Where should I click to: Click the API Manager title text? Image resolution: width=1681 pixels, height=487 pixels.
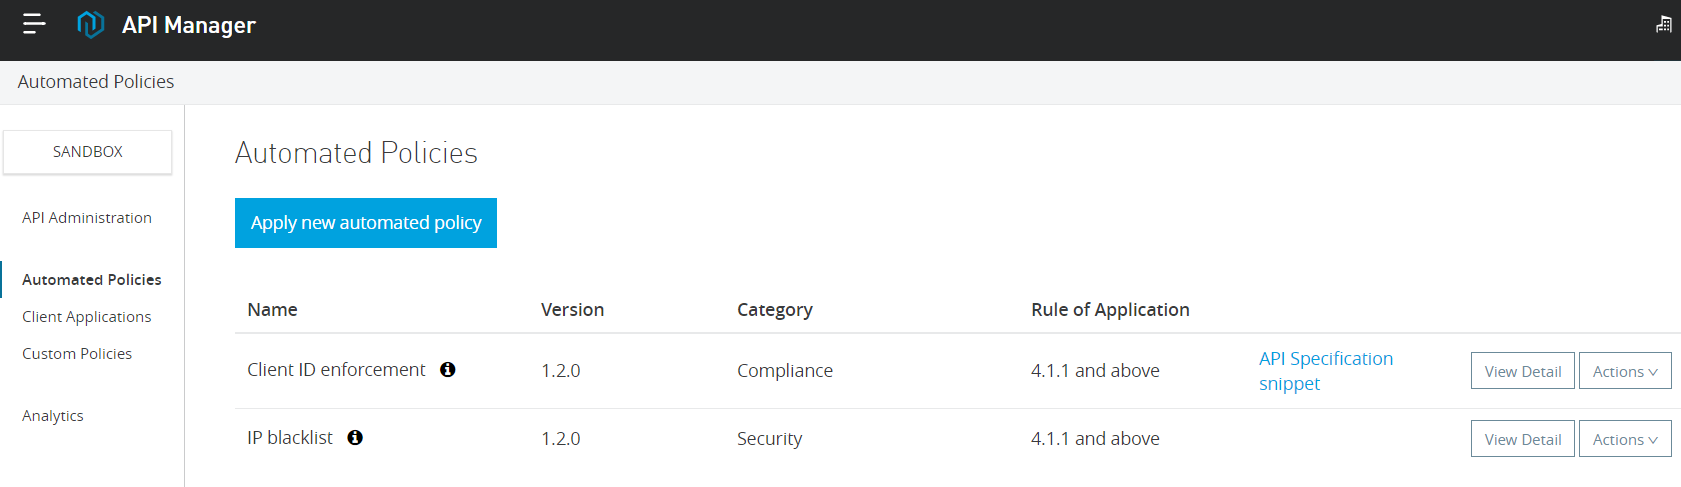[x=189, y=25]
